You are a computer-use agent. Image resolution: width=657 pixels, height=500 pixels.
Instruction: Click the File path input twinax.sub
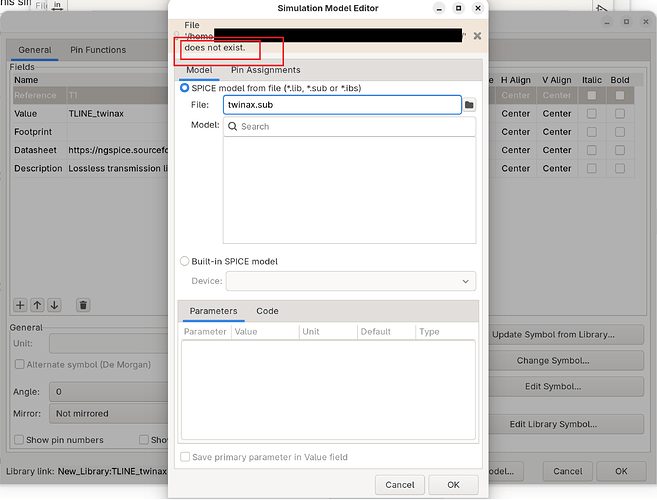(341, 104)
